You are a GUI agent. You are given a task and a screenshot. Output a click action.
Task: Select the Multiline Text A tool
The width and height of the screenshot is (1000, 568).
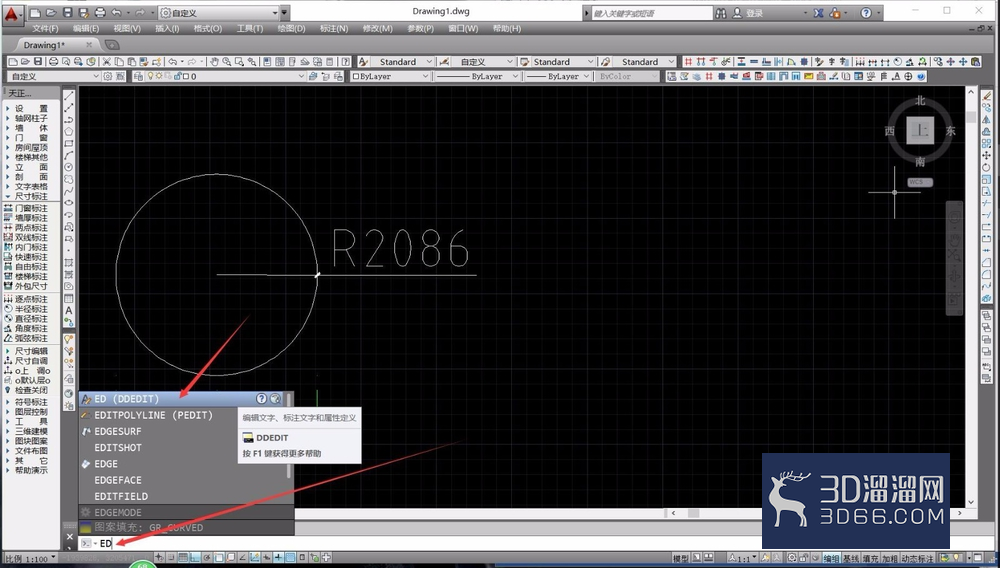[x=69, y=310]
